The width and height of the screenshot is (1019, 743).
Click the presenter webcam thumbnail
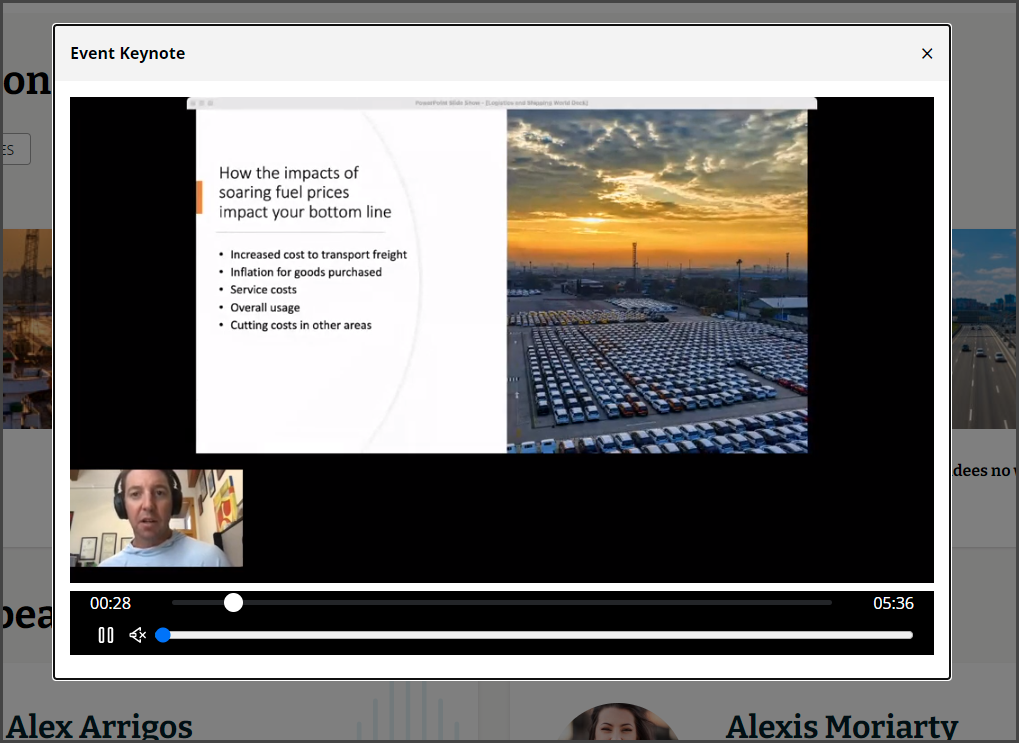(x=157, y=518)
